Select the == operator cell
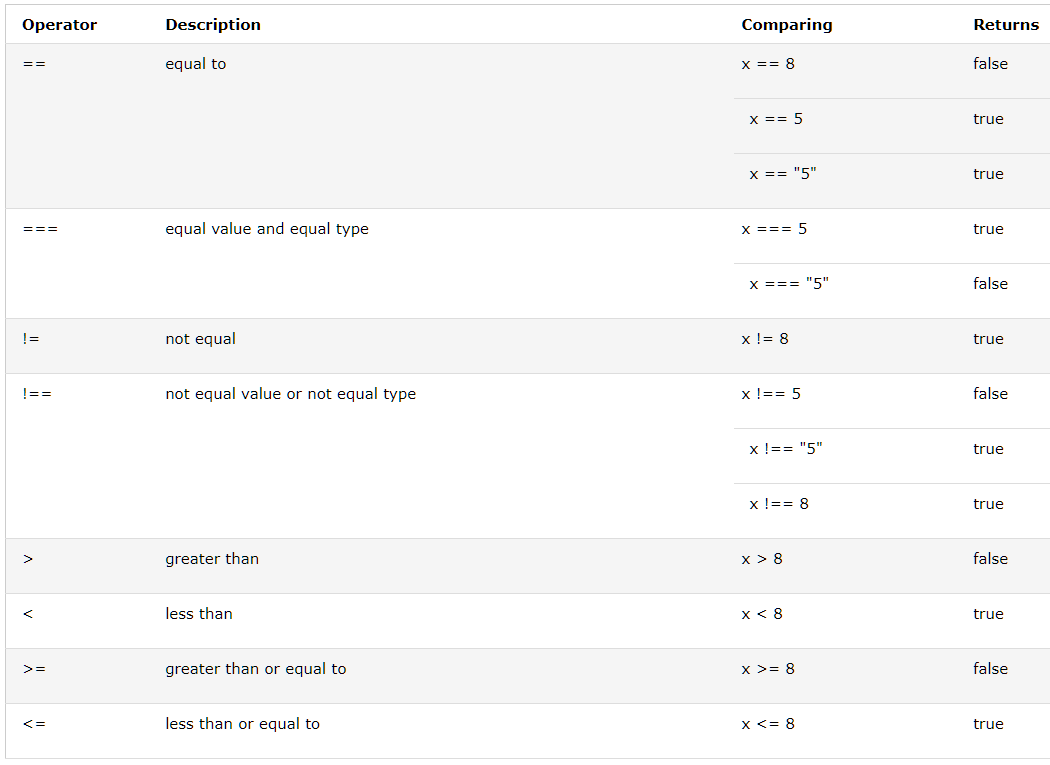 pos(34,64)
